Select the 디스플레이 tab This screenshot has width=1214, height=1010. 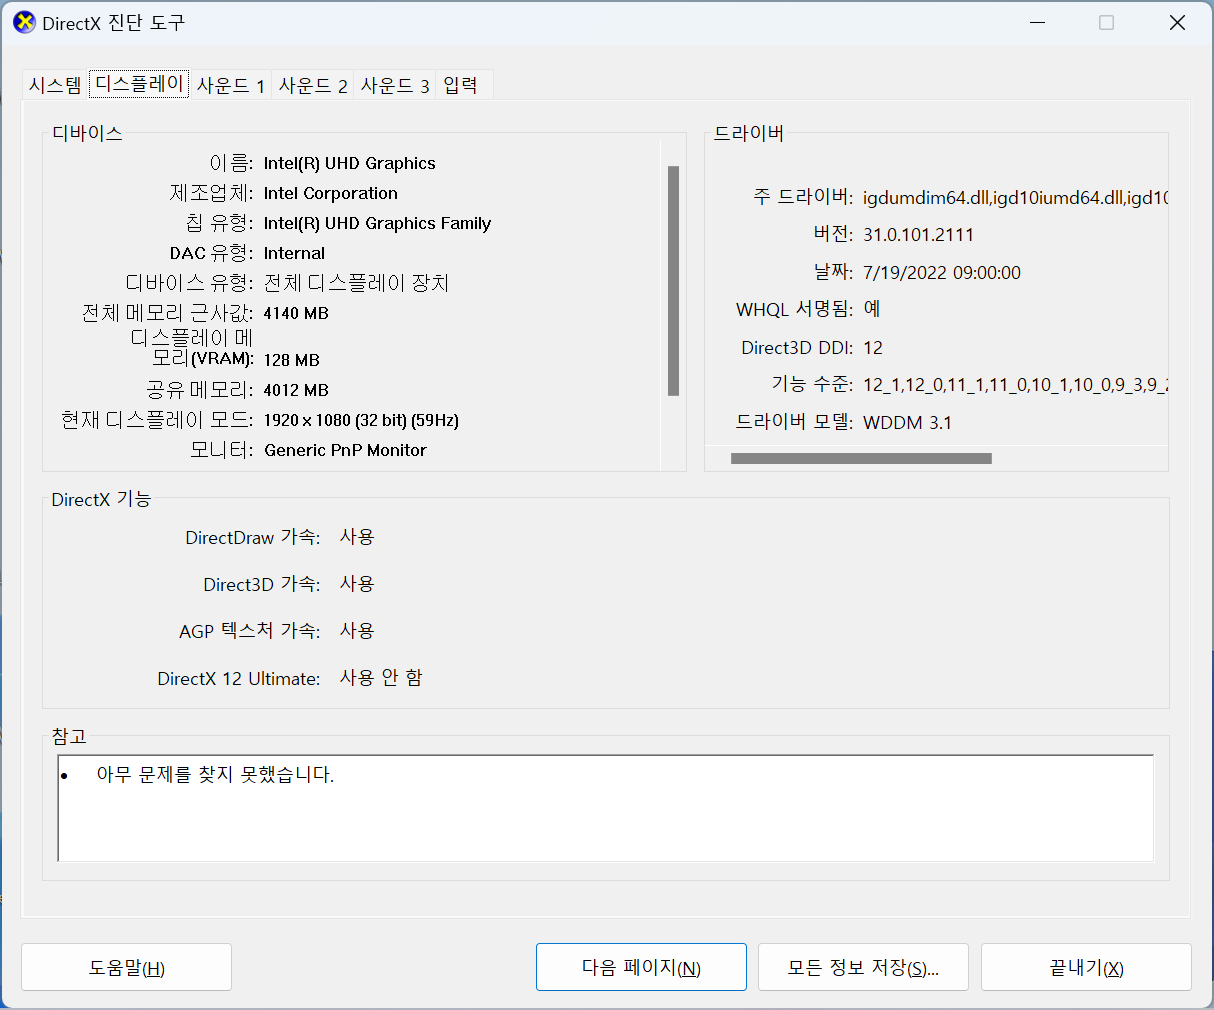coord(139,84)
